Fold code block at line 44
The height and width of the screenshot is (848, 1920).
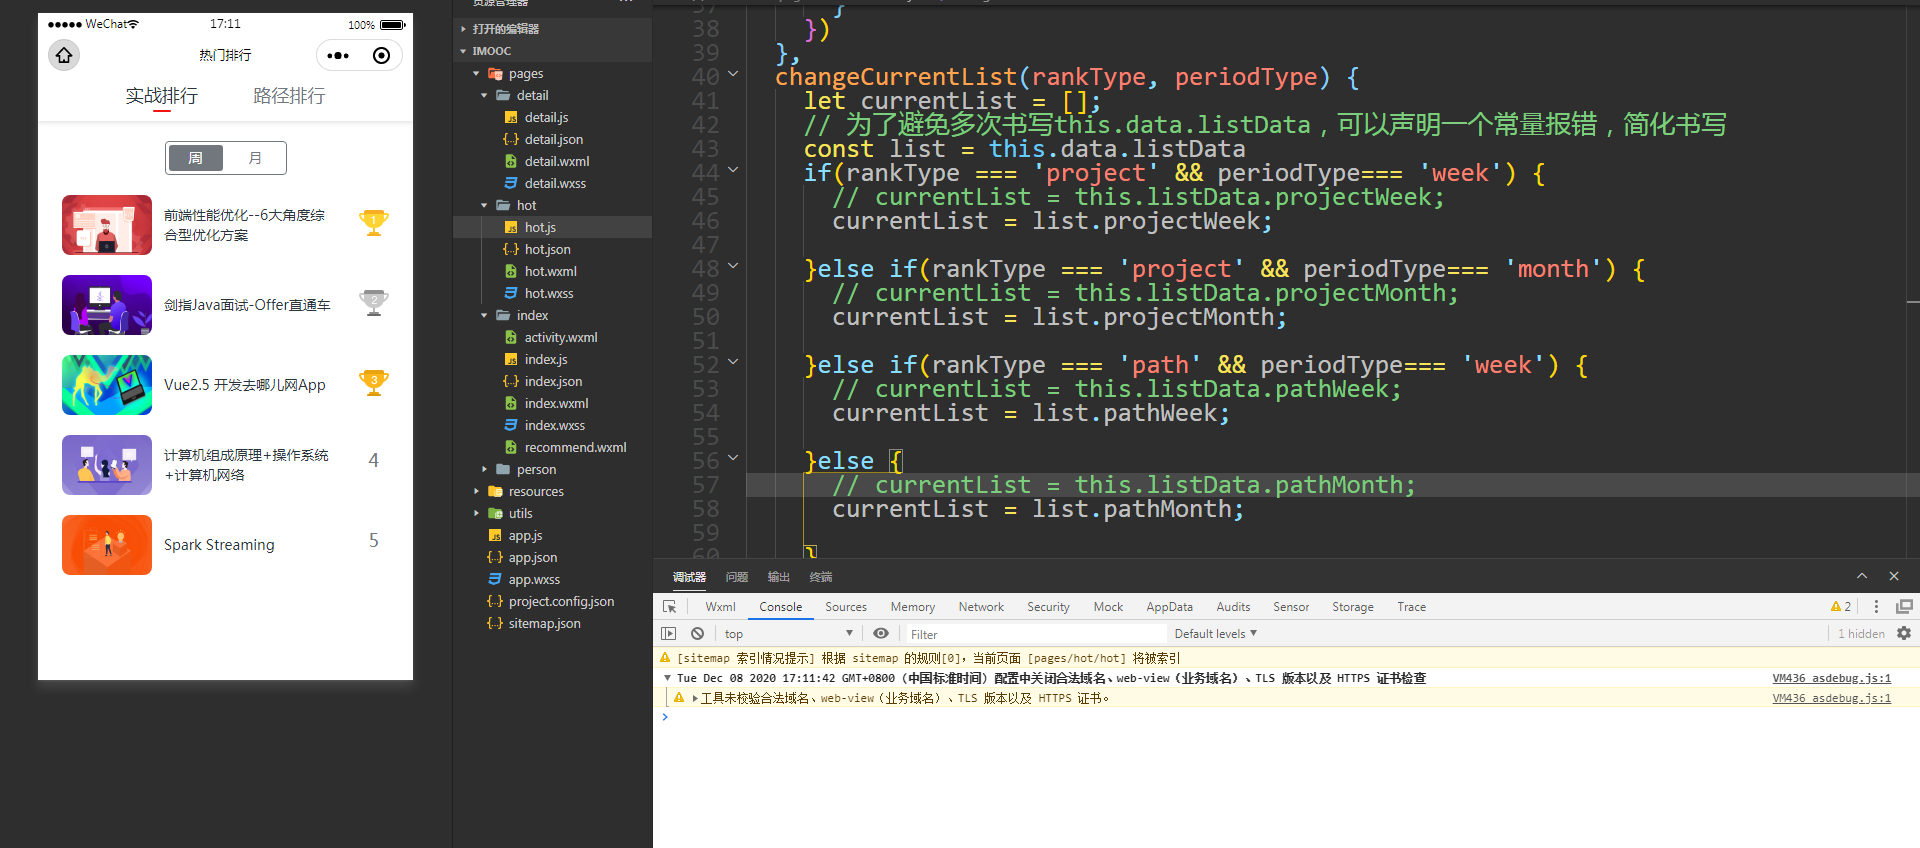pyautogui.click(x=733, y=170)
